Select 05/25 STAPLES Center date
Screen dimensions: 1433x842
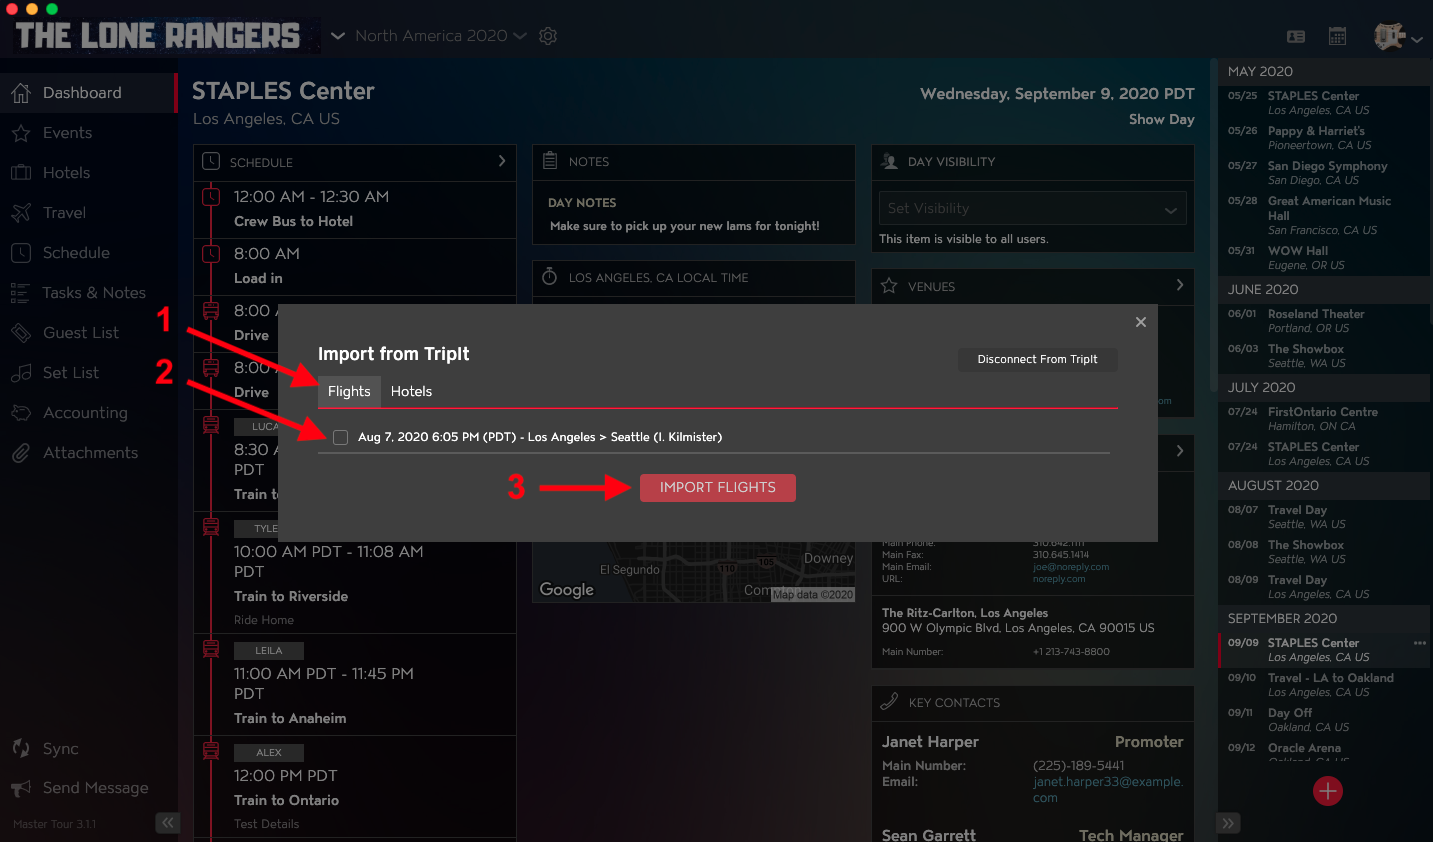1323,103
